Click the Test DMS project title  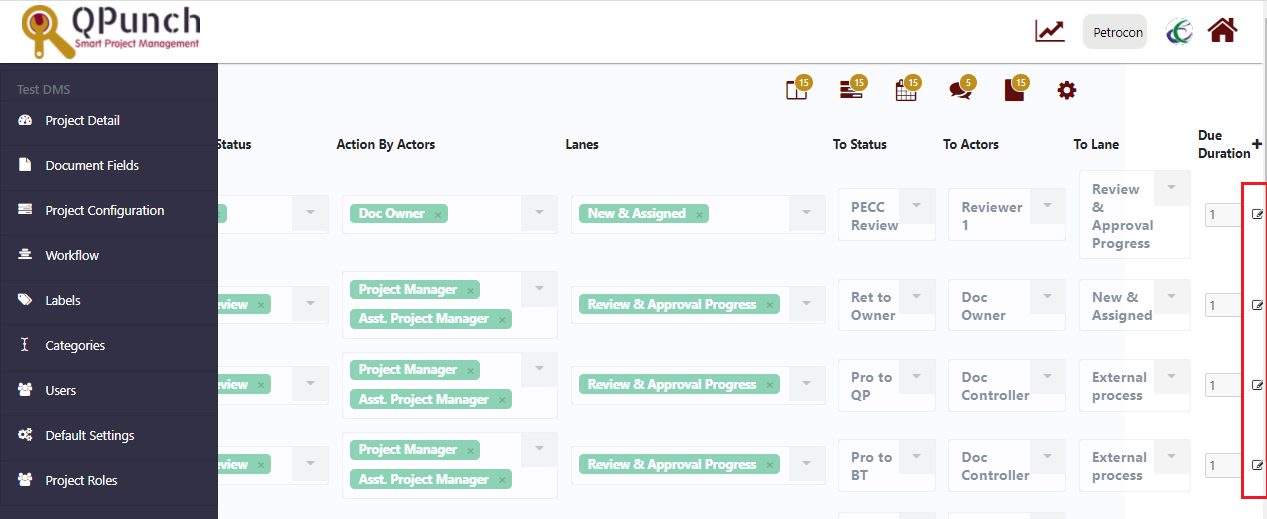(x=43, y=90)
